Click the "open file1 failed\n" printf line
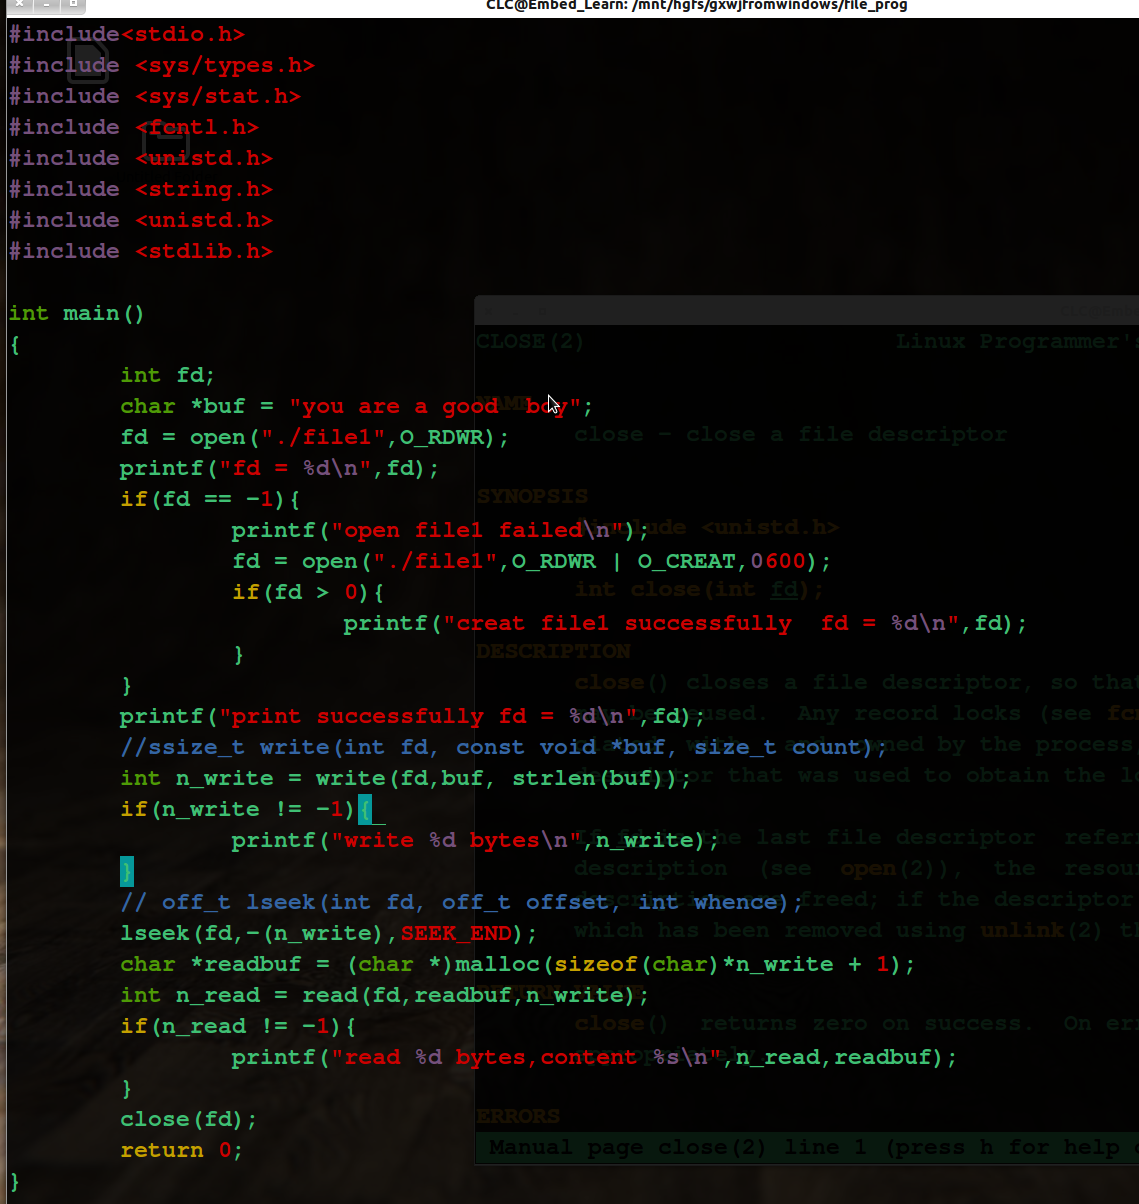The width and height of the screenshot is (1139, 1204). click(441, 530)
